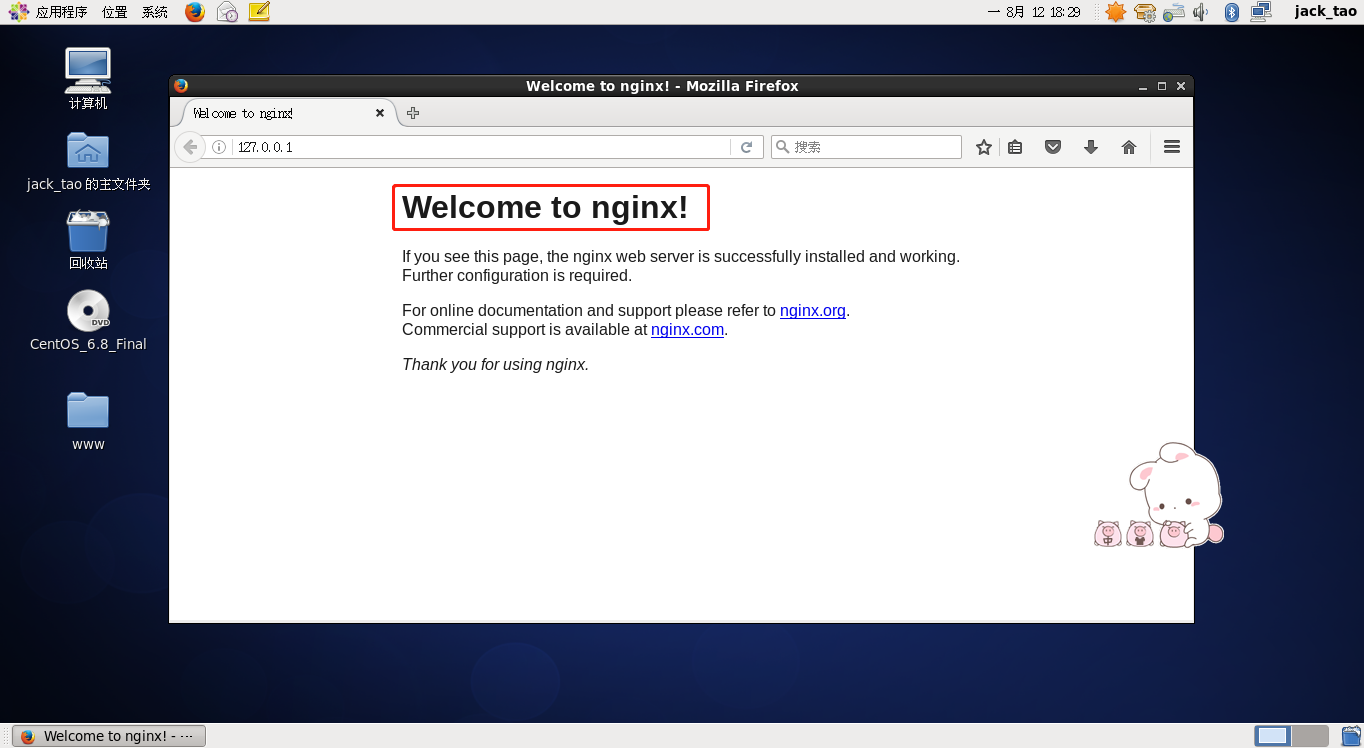Follow the nginx.org link

click(813, 310)
